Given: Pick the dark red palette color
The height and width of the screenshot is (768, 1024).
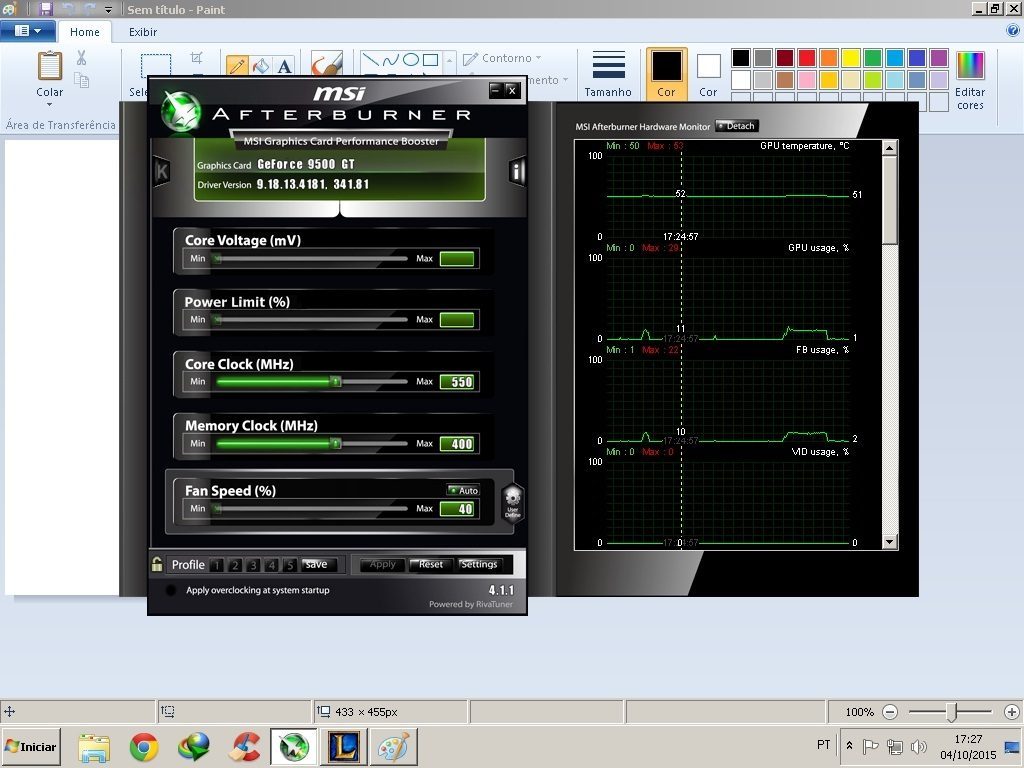Looking at the screenshot, I should [785, 57].
